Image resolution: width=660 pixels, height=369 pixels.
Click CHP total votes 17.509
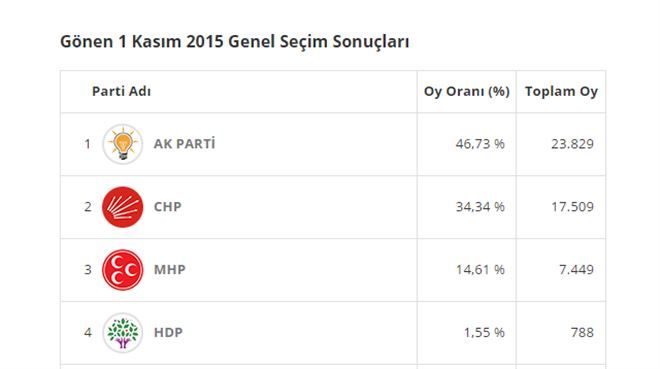pos(572,207)
